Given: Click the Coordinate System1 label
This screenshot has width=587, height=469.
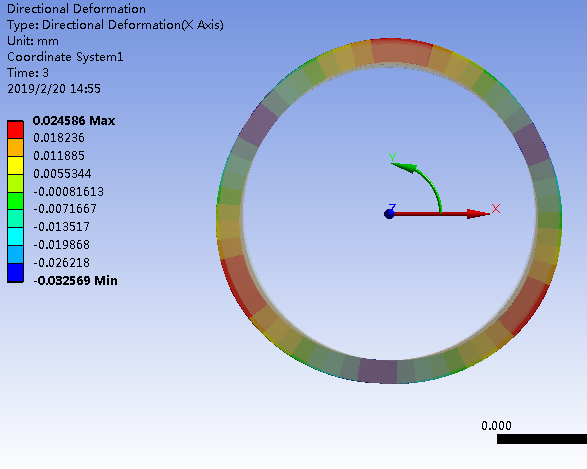Looking at the screenshot, I should click(65, 57).
